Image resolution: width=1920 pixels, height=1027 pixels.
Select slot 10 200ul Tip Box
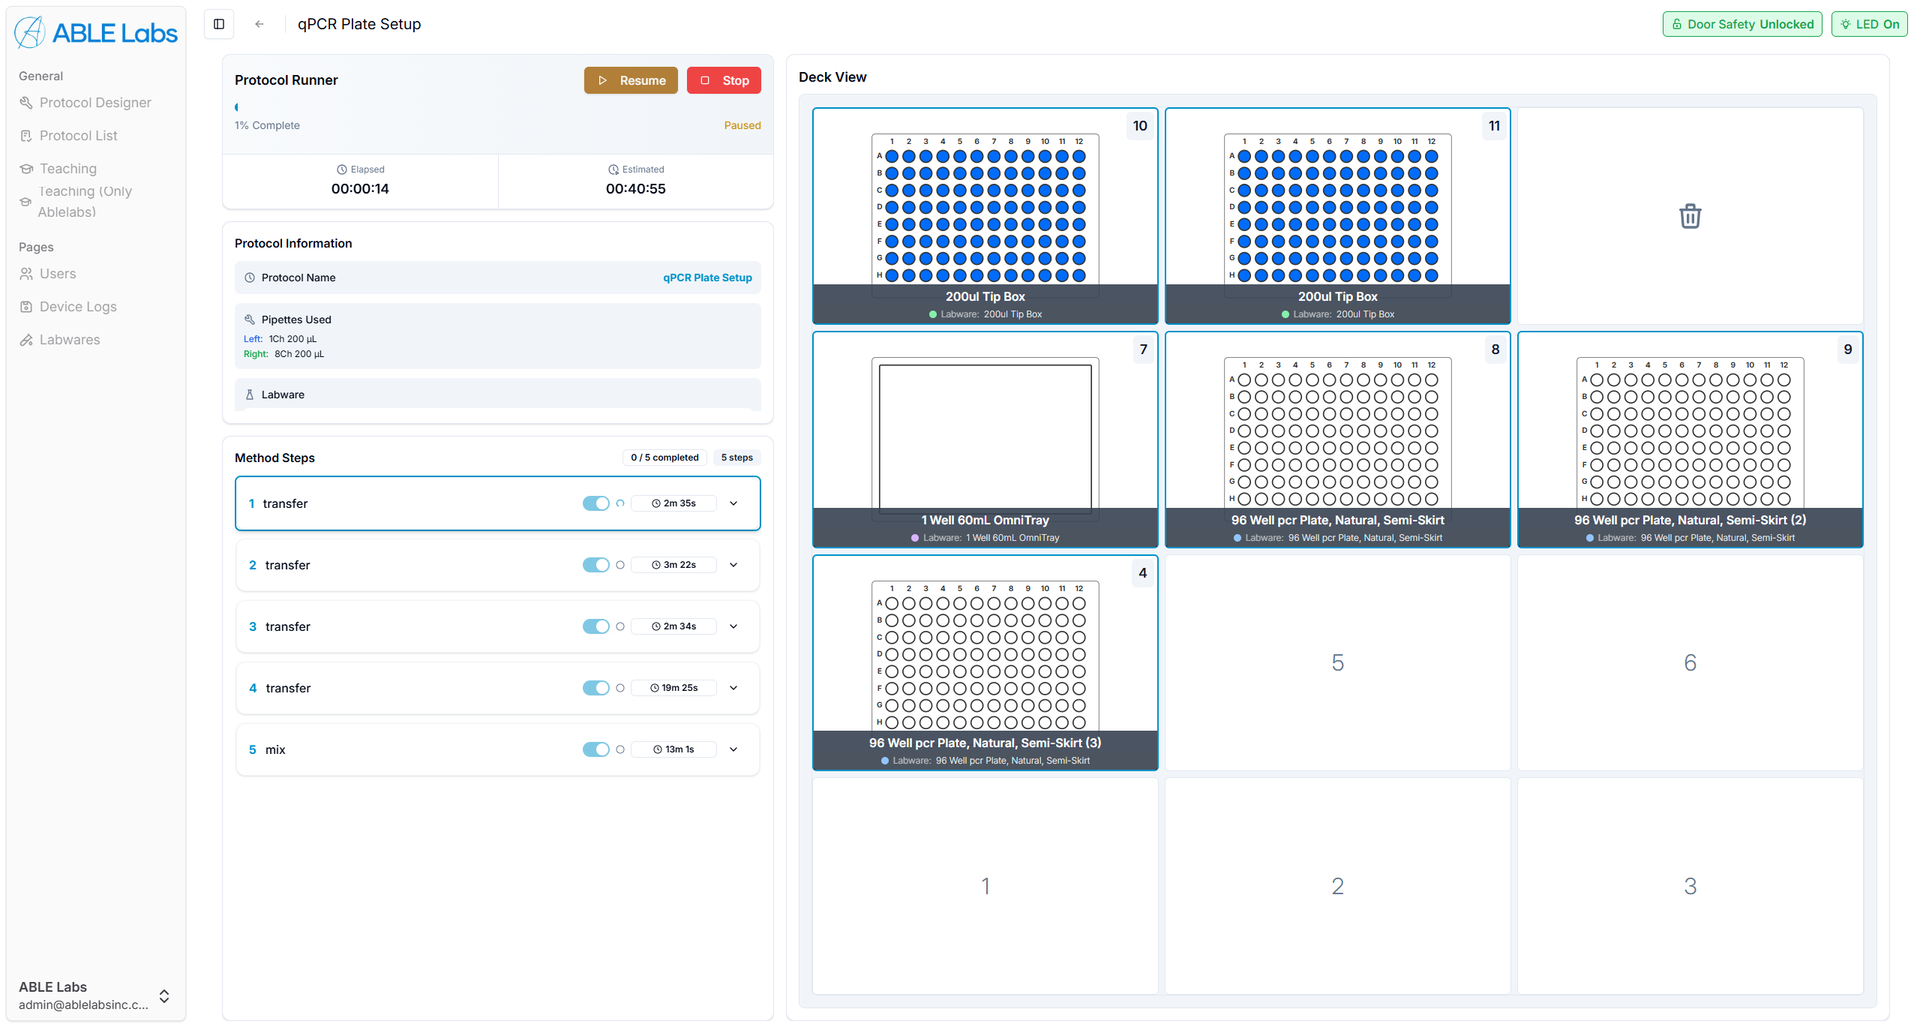tap(985, 216)
